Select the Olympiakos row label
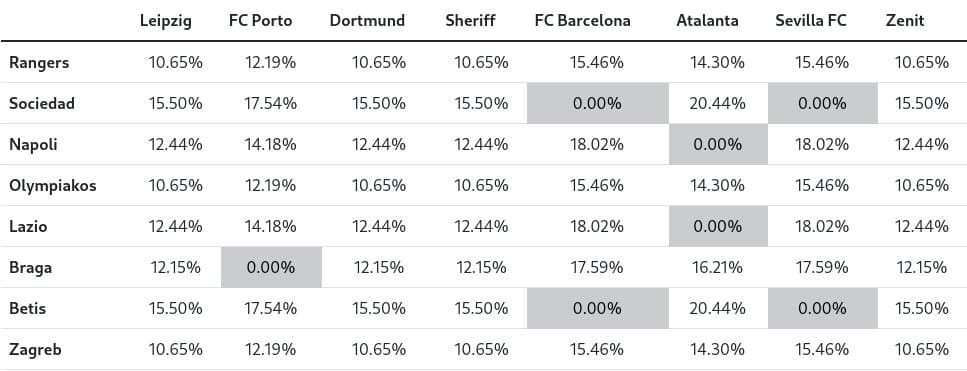The image size is (967, 371). click(52, 186)
